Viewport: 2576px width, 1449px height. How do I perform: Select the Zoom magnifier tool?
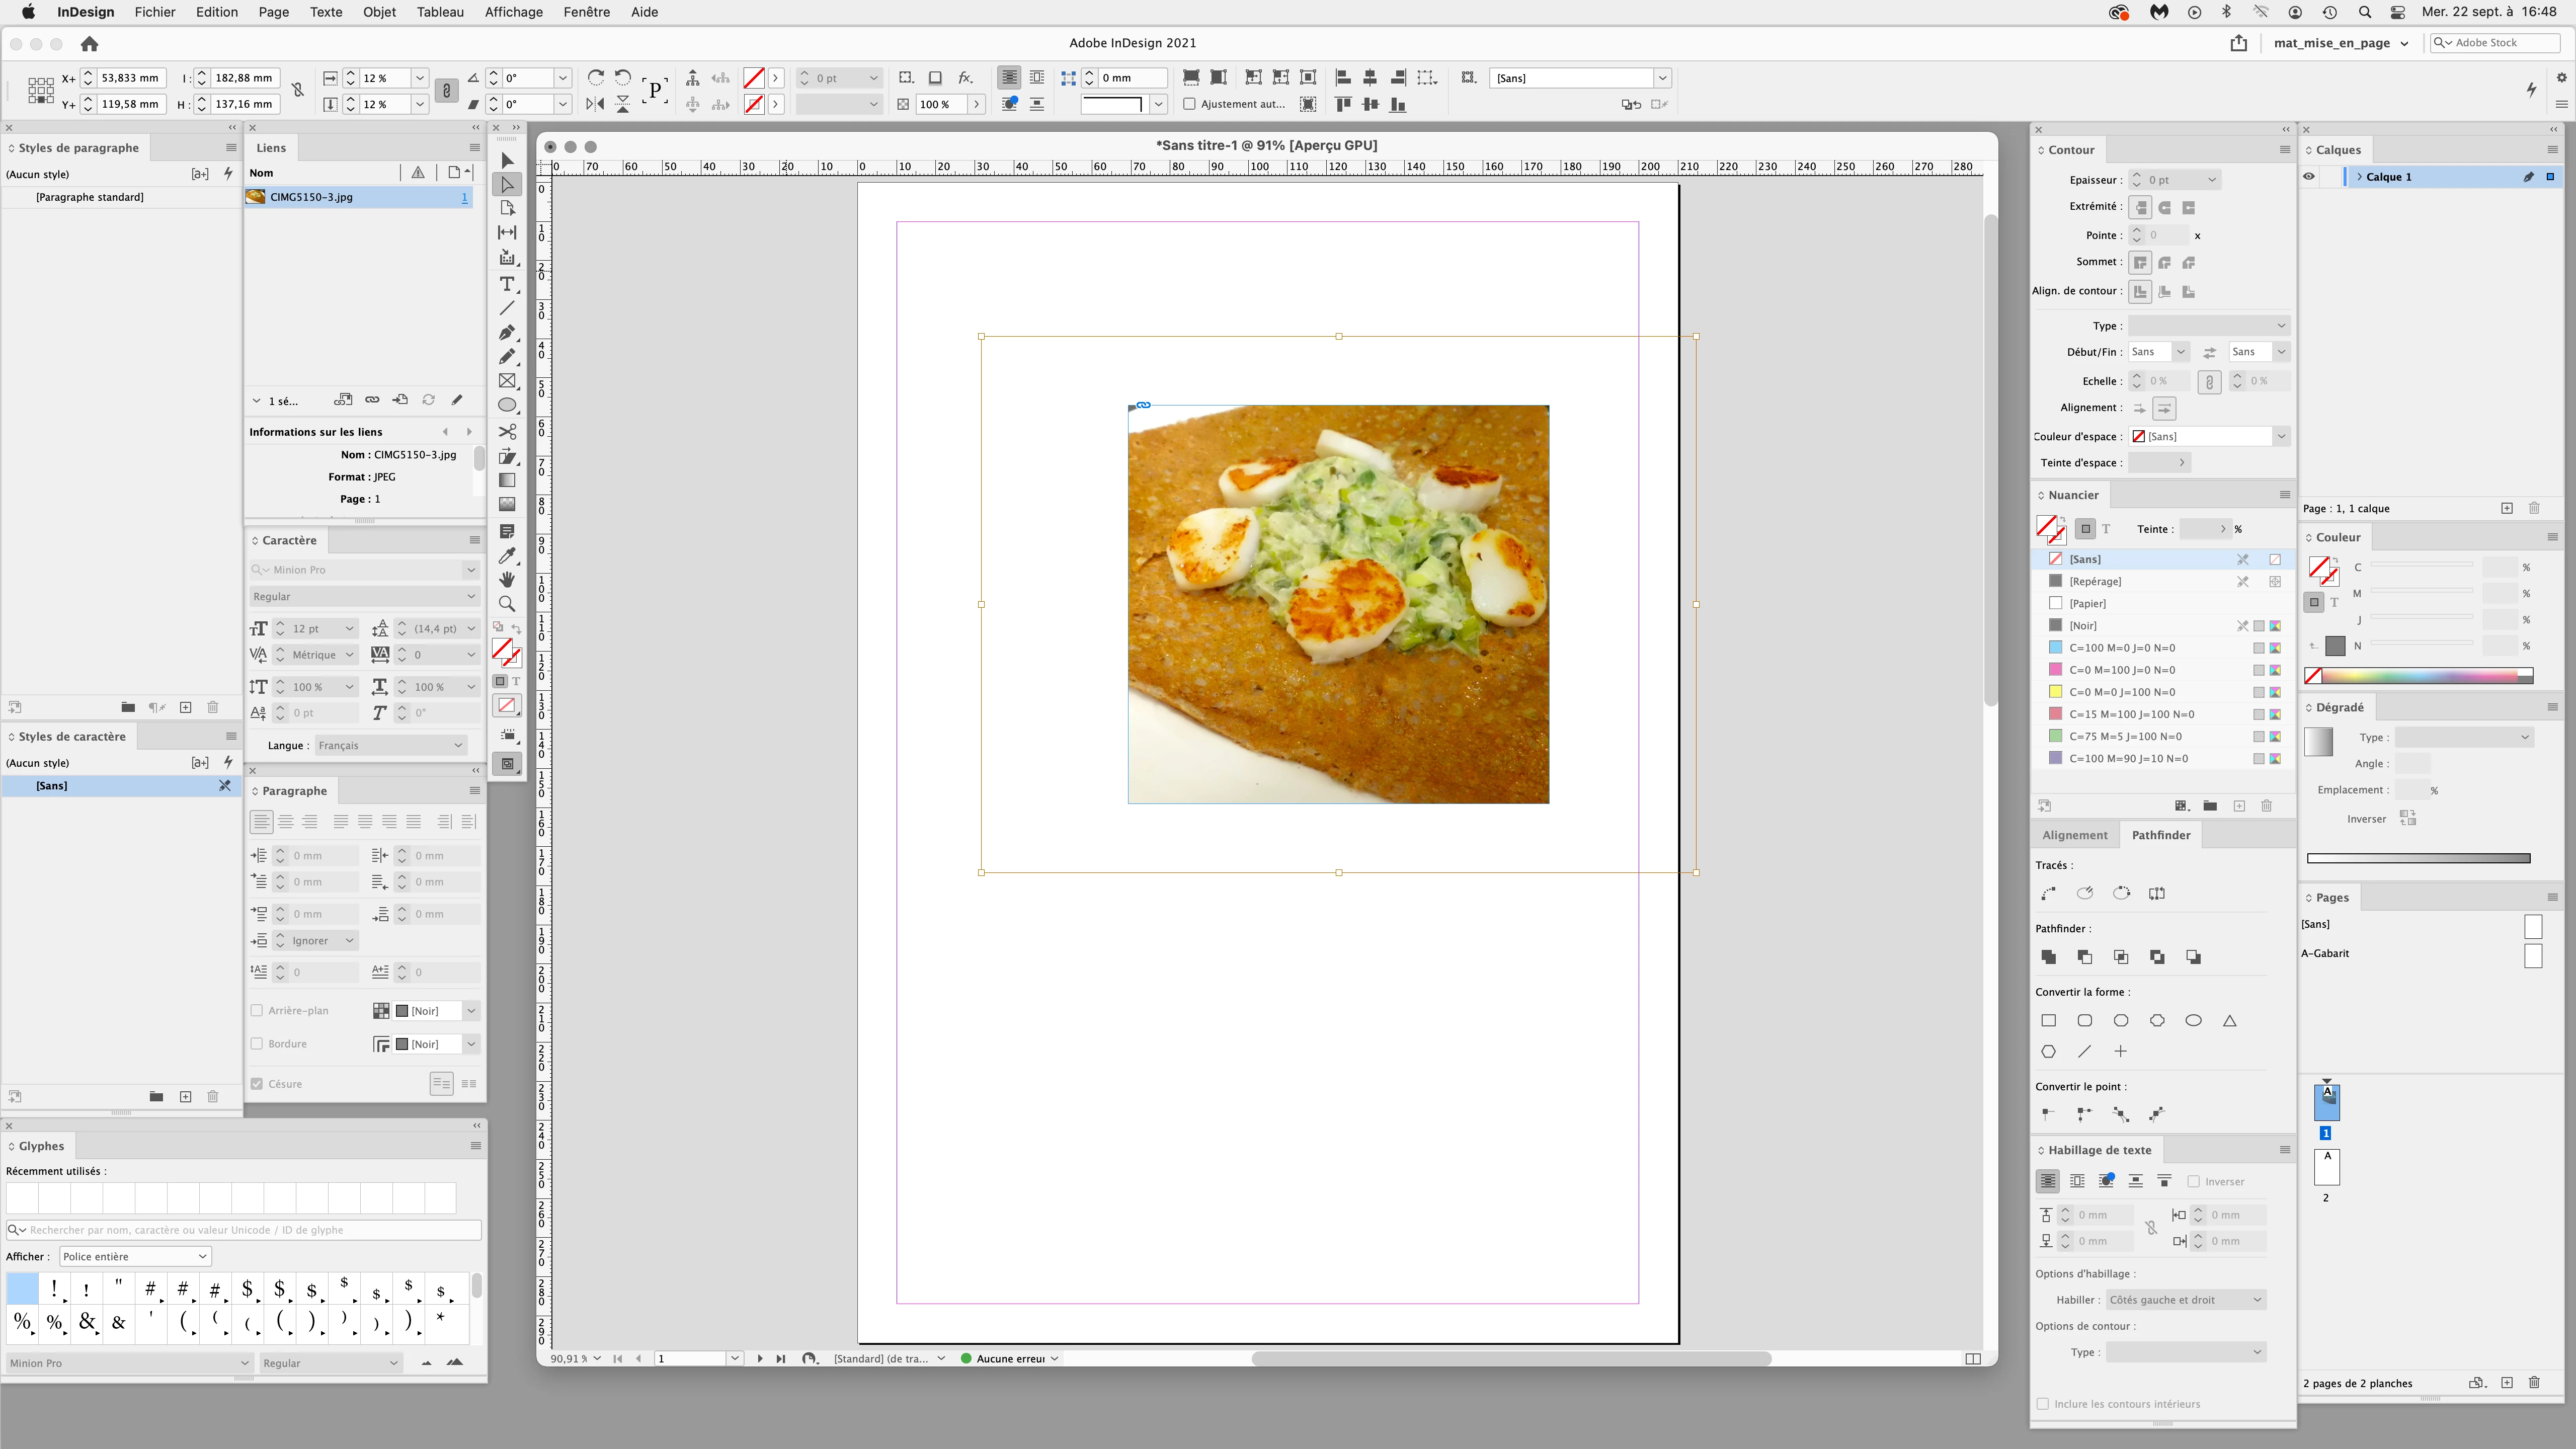tap(507, 604)
